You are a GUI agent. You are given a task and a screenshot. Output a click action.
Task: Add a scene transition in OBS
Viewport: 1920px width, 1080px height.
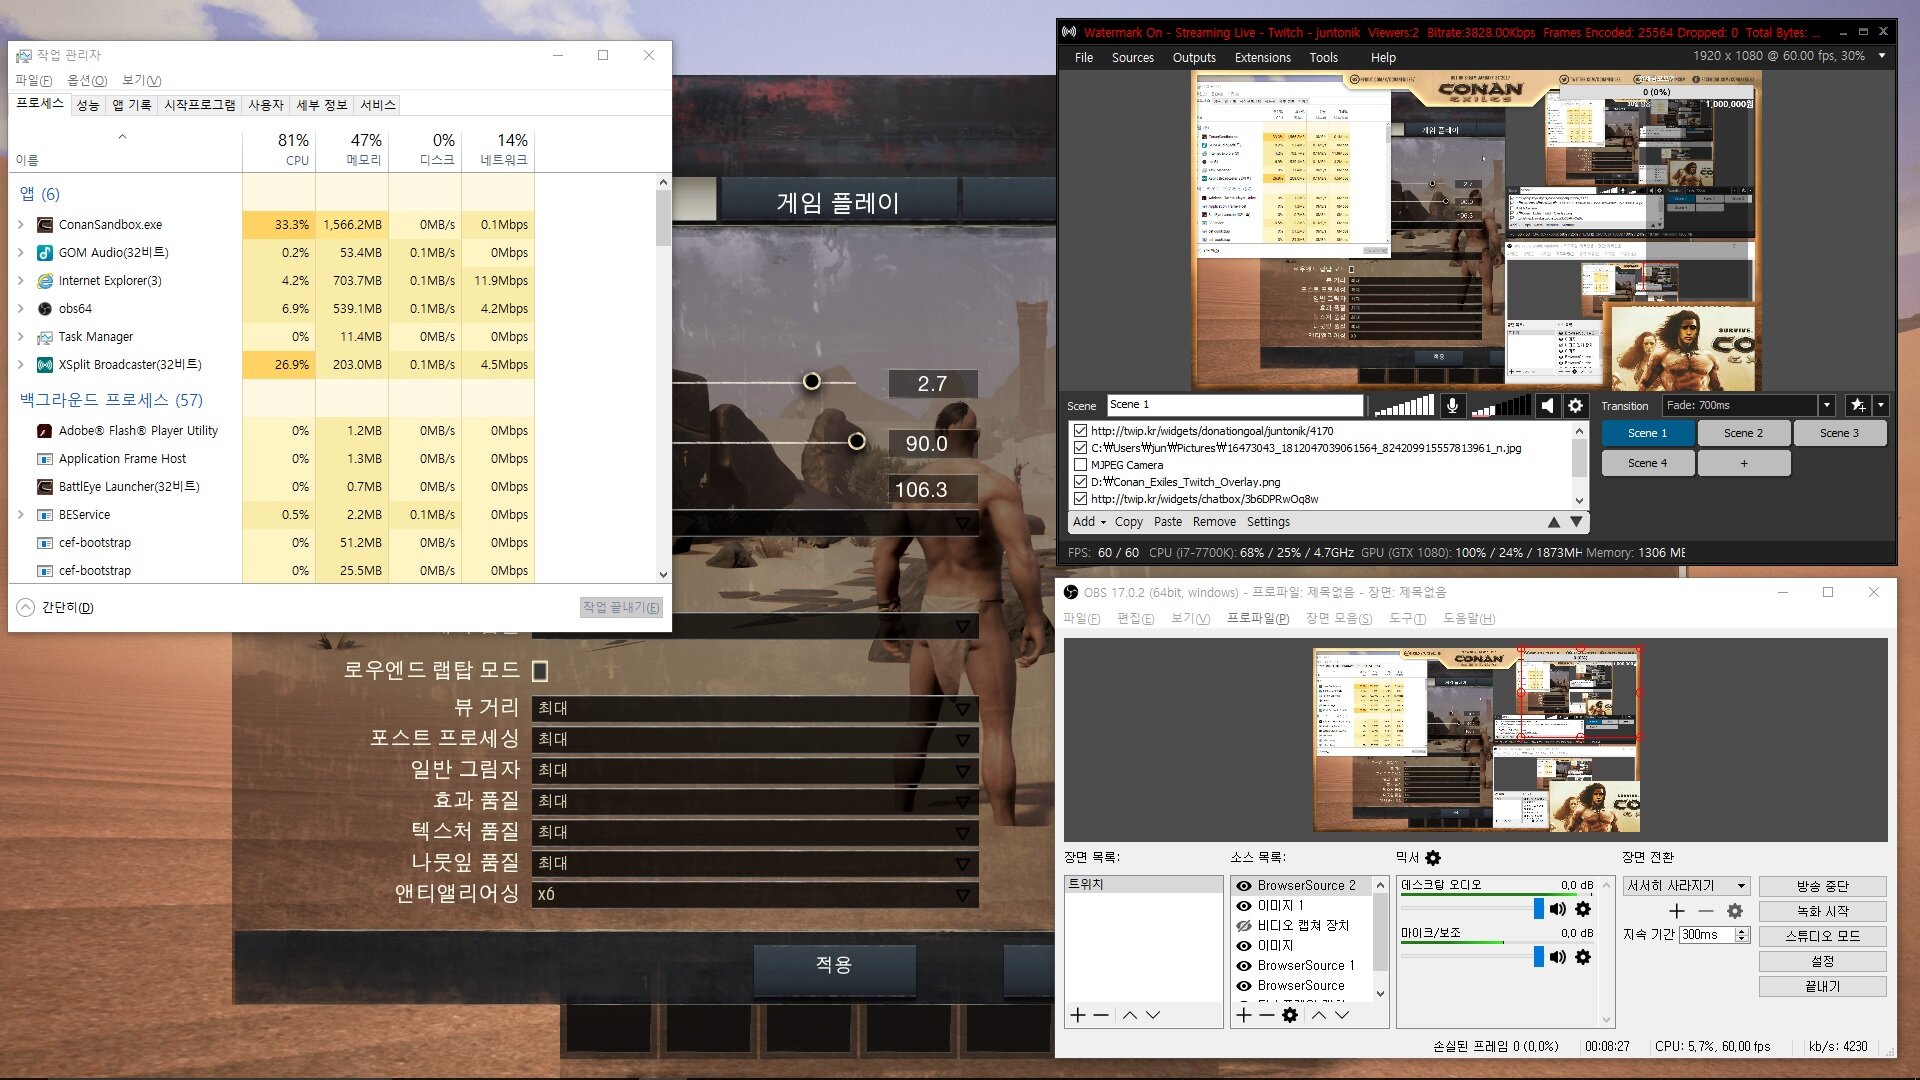(x=1677, y=911)
